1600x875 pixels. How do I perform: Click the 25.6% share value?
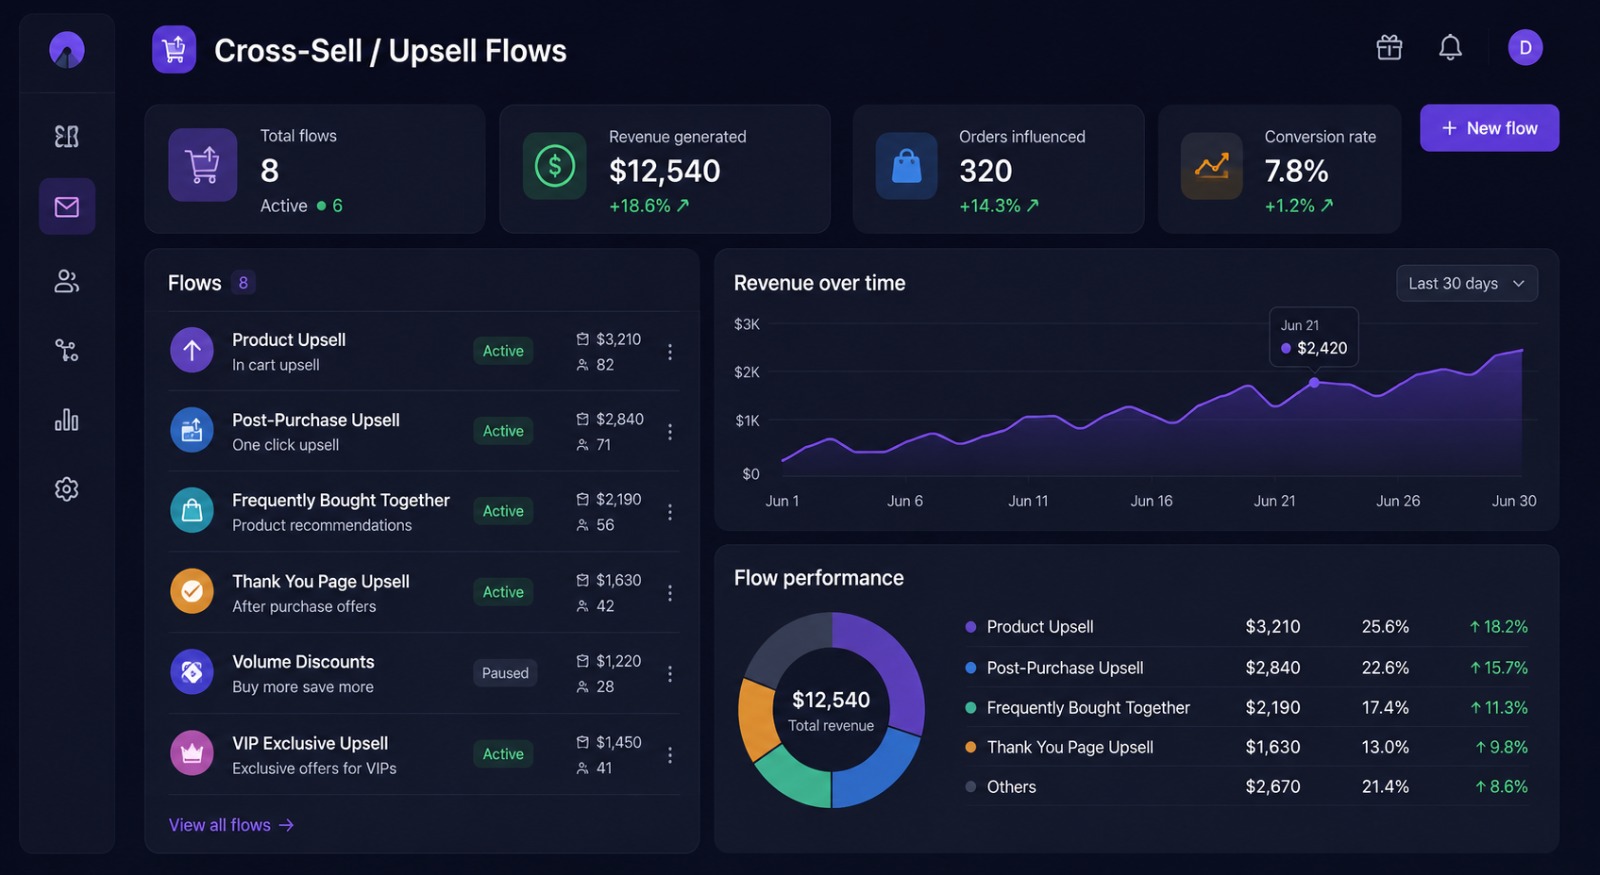click(x=1385, y=627)
